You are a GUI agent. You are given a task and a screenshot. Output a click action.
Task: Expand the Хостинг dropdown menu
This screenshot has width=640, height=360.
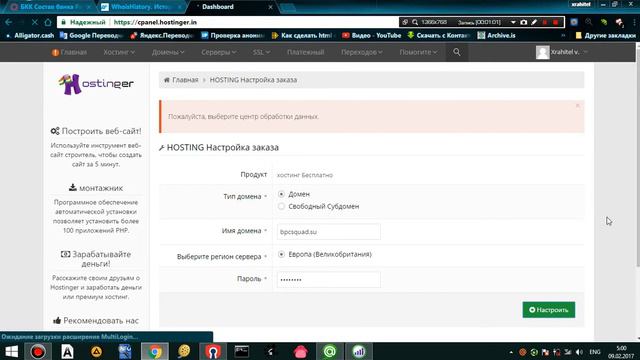click(119, 52)
